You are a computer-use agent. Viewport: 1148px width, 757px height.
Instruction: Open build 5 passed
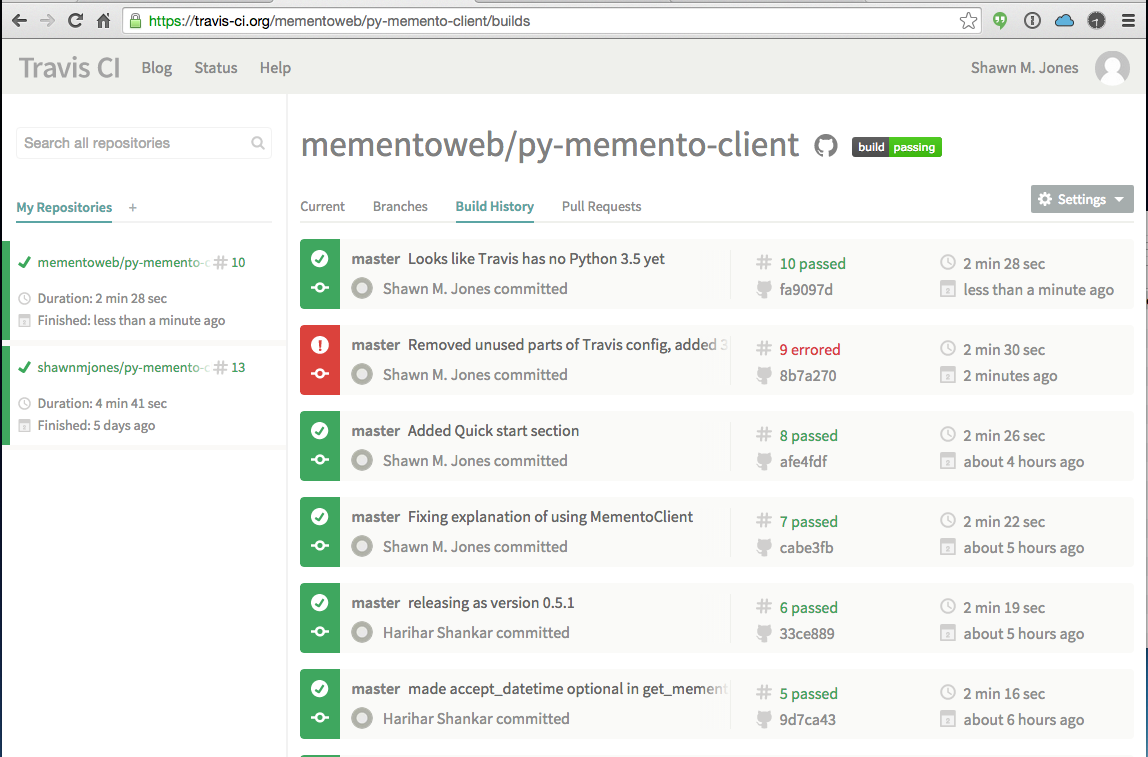pyautogui.click(x=808, y=694)
